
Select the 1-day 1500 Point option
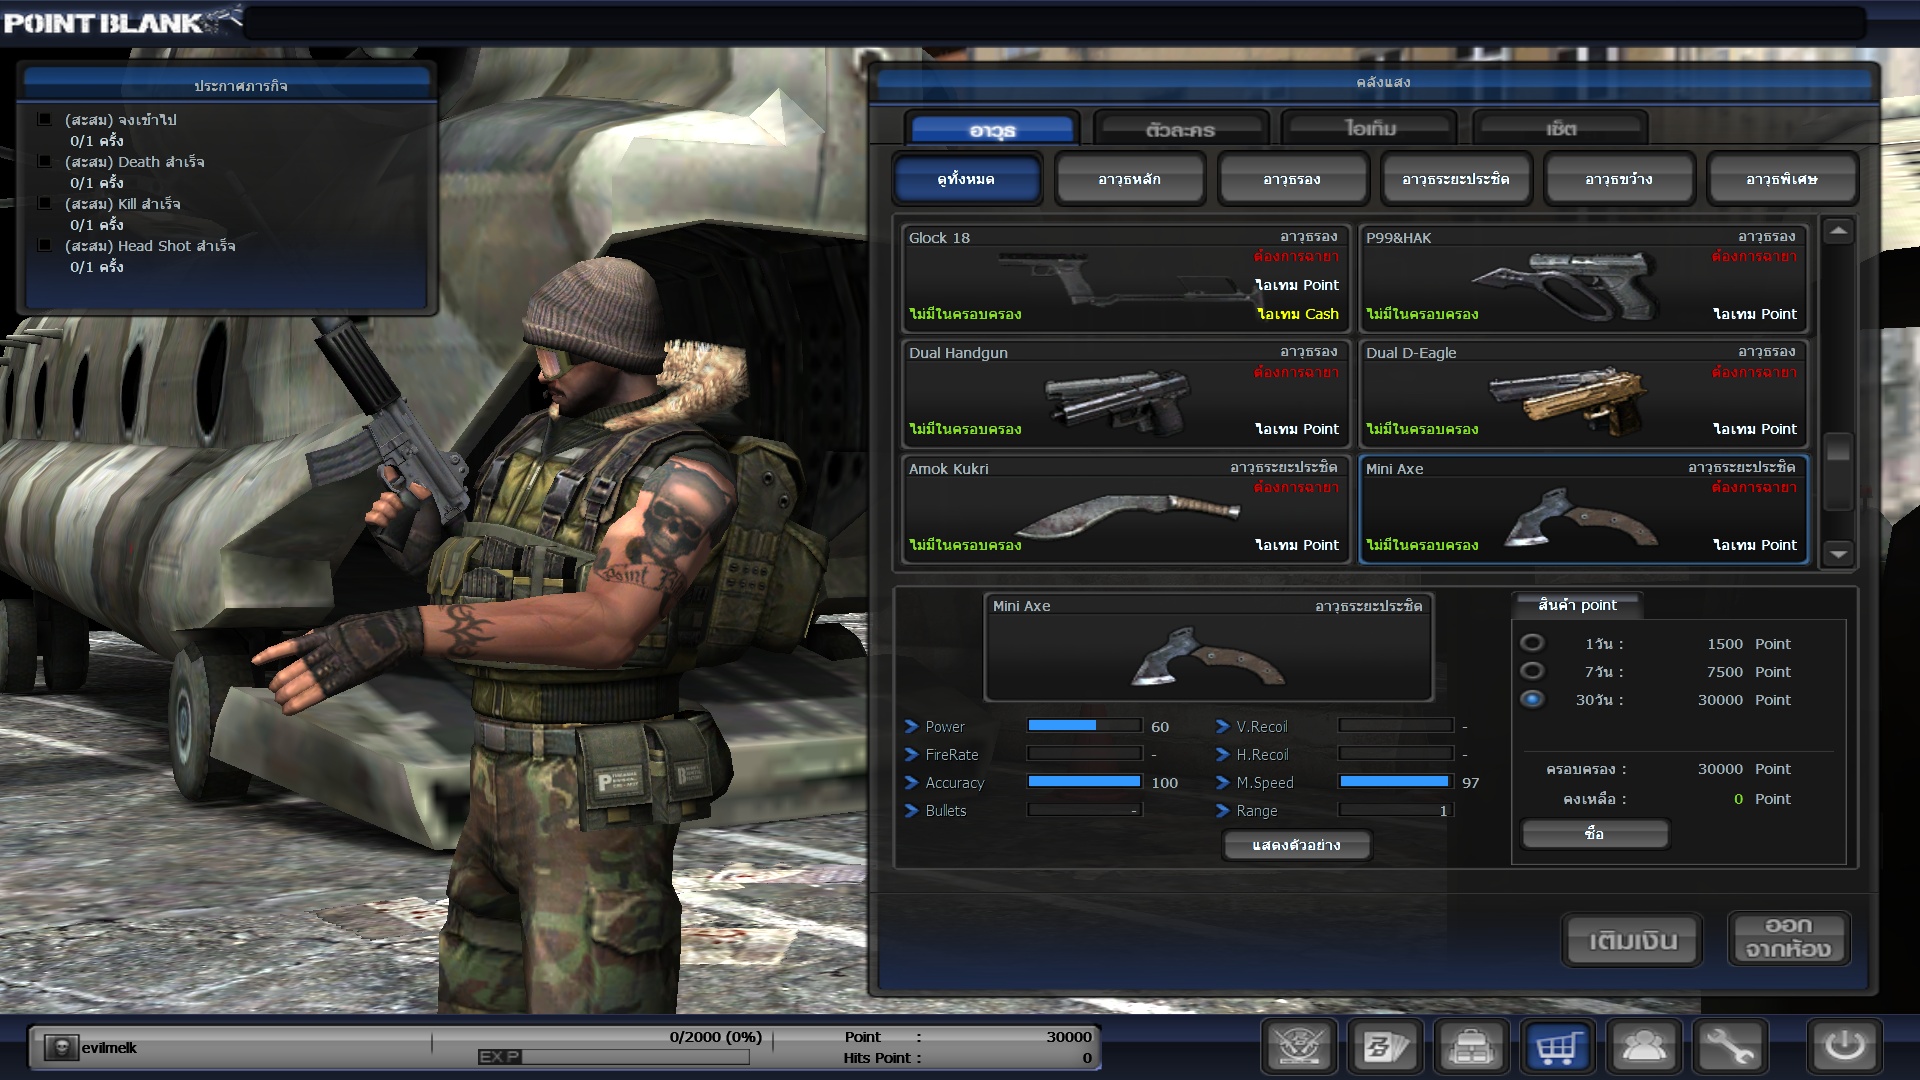pyautogui.click(x=1532, y=643)
